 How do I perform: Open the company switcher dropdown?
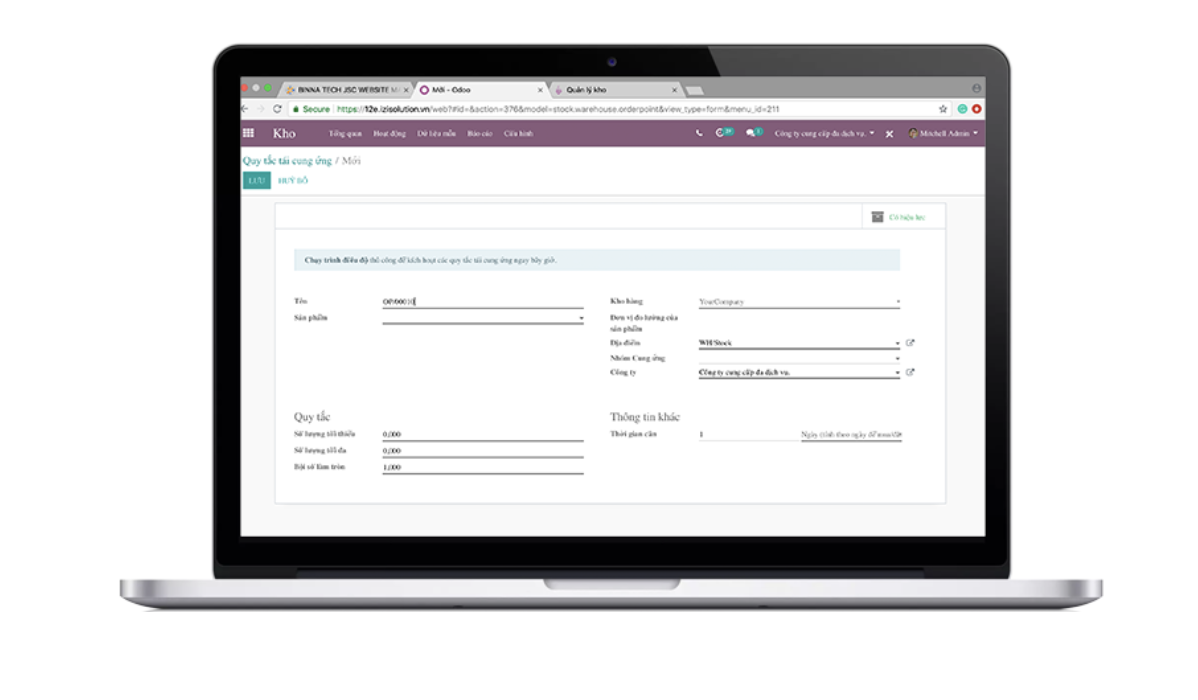(x=824, y=133)
